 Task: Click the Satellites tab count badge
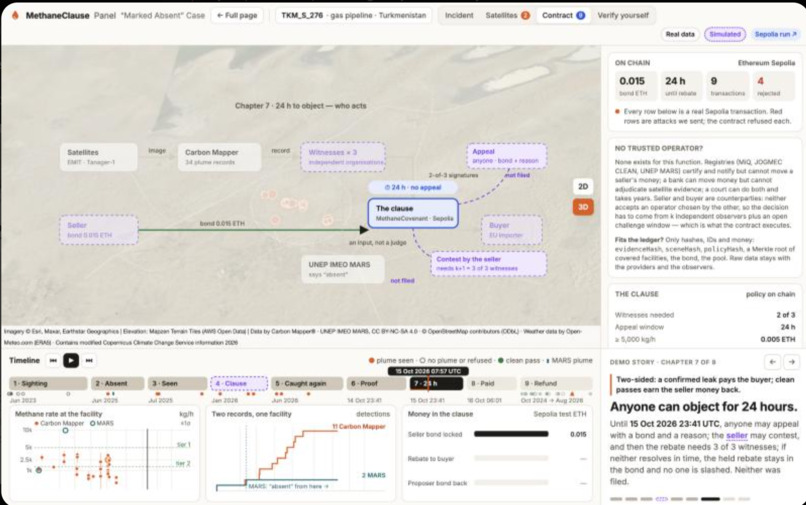point(525,15)
